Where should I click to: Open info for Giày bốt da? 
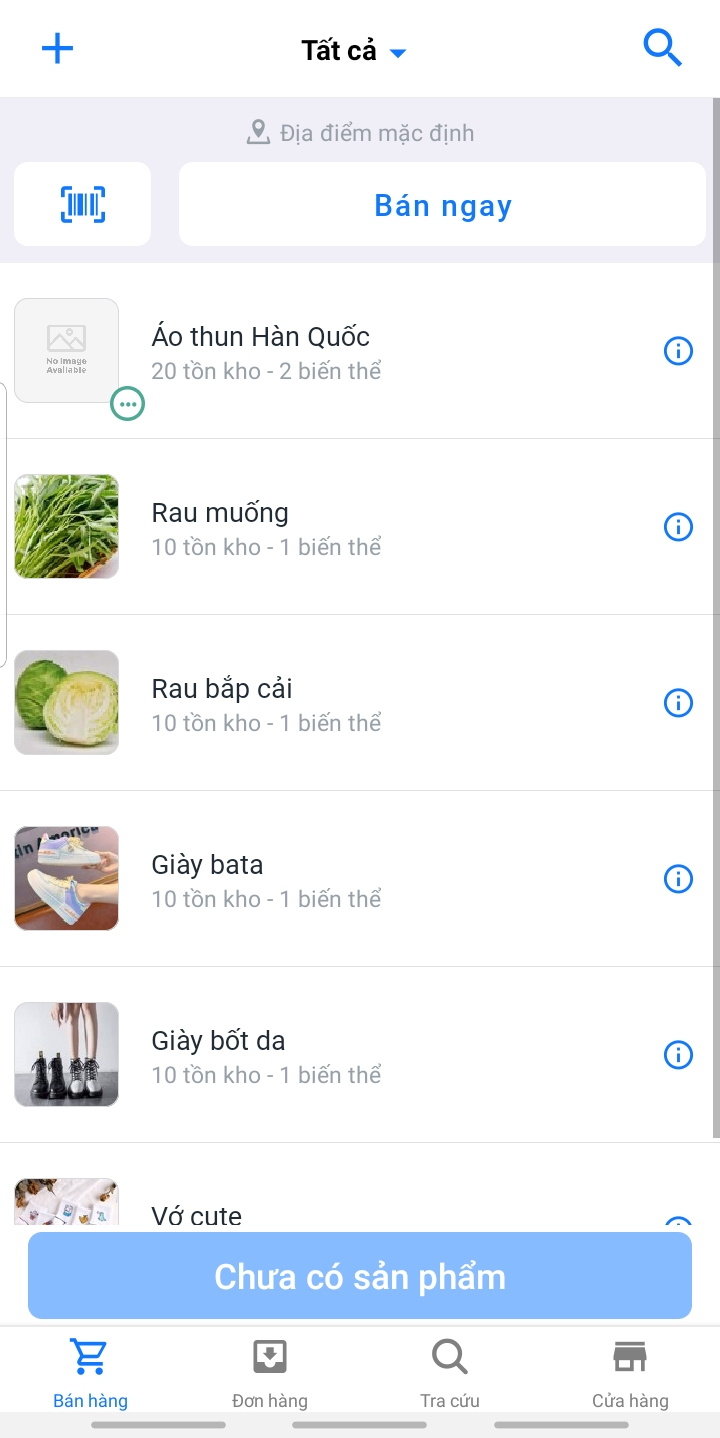(678, 1055)
